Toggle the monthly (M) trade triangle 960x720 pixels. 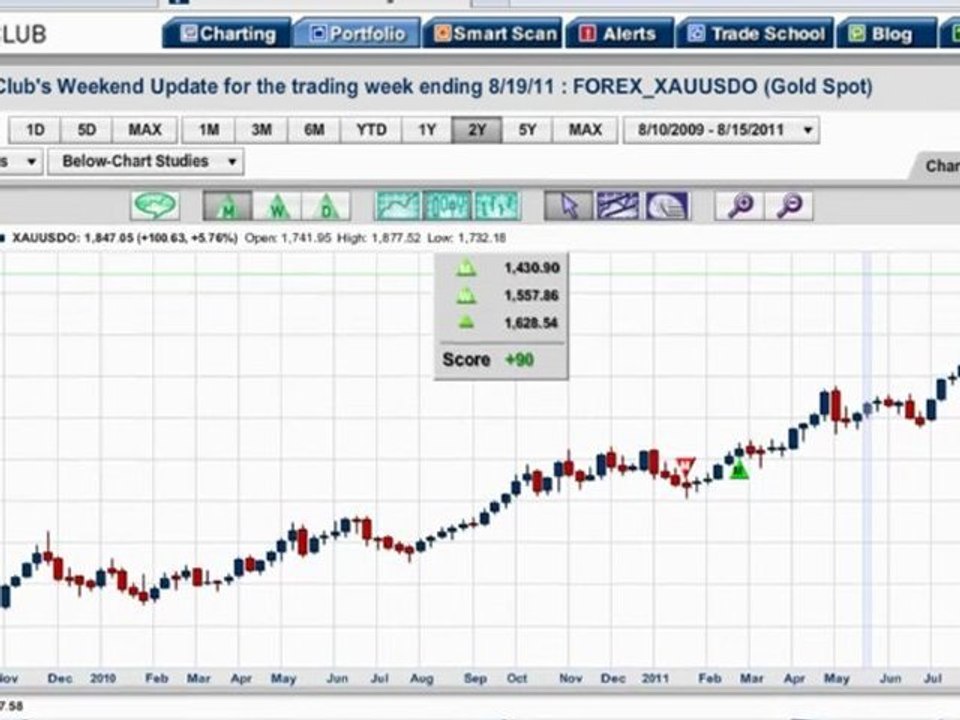pyautogui.click(x=228, y=206)
